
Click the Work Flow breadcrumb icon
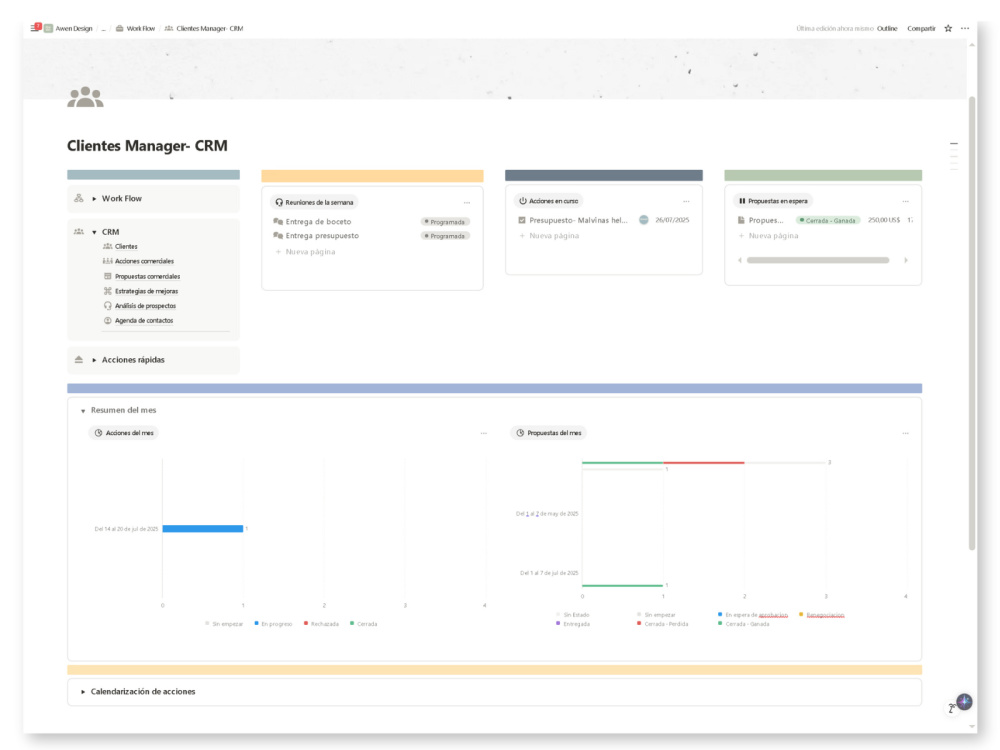pyautogui.click(x=119, y=28)
